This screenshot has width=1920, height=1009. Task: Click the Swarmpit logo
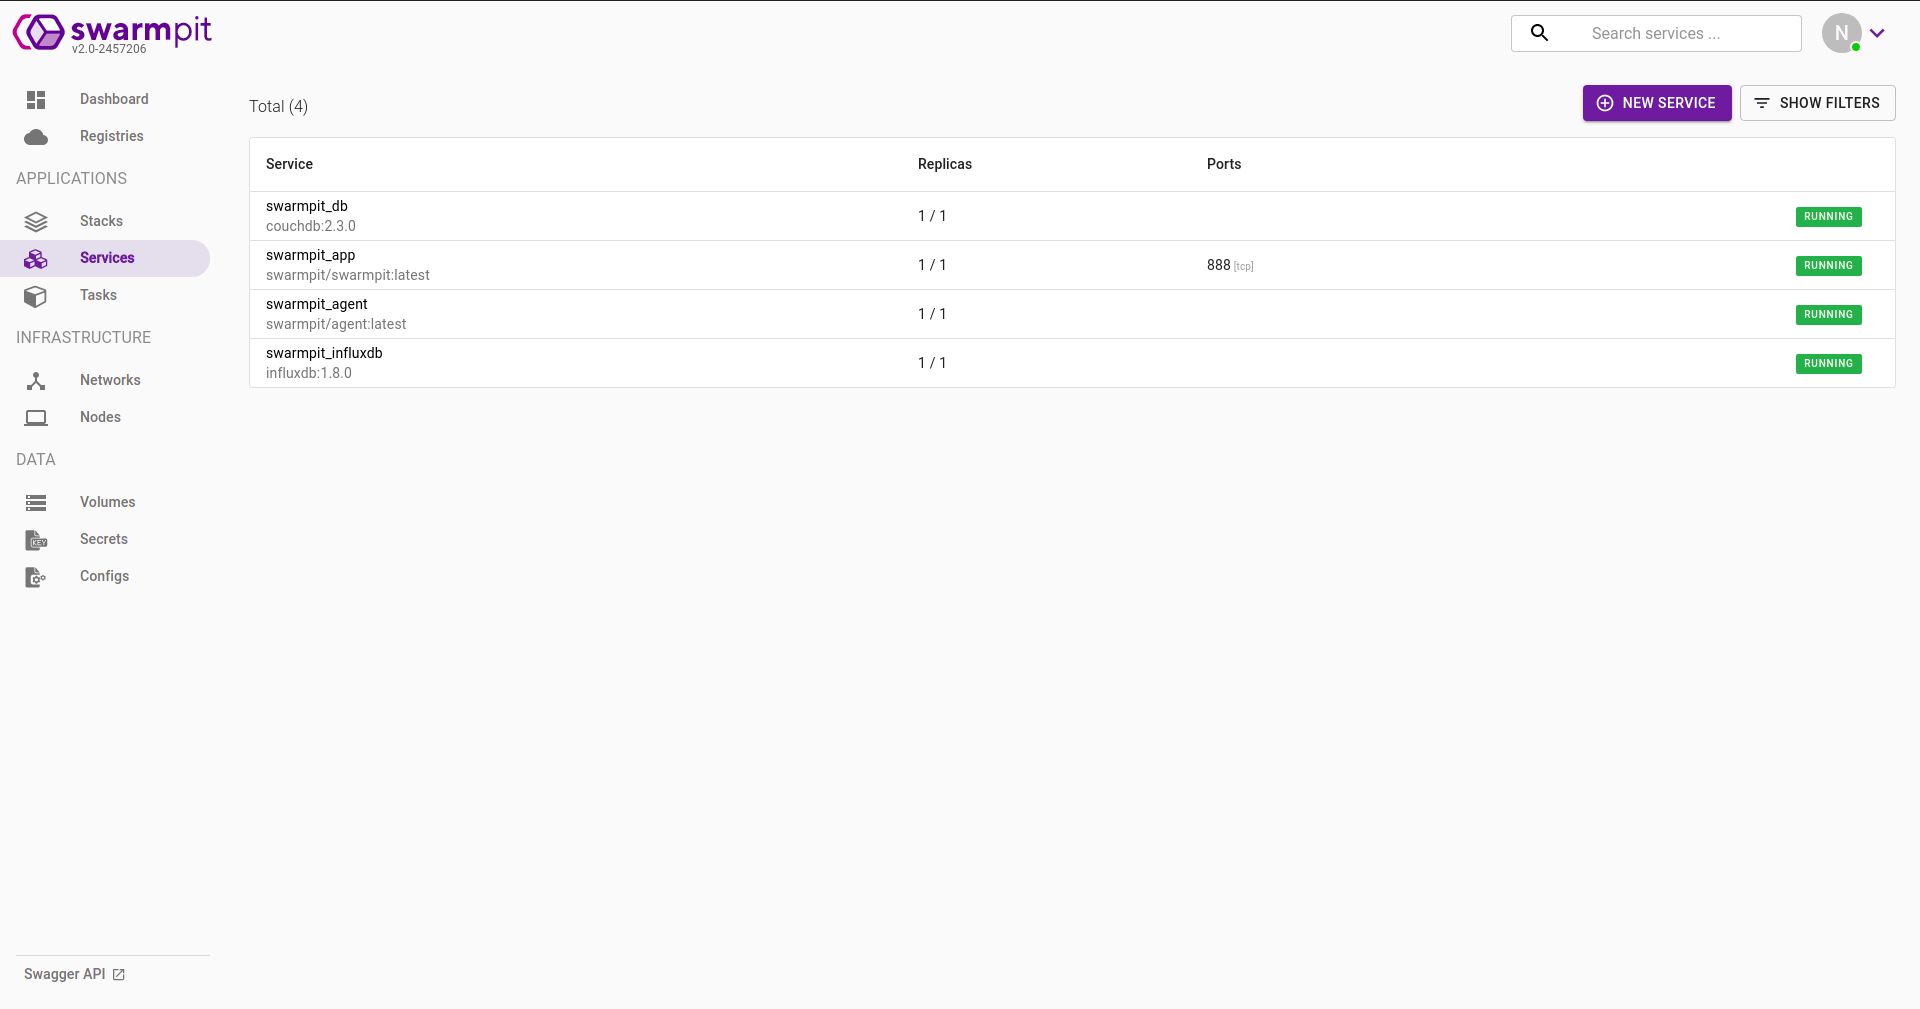(x=112, y=31)
